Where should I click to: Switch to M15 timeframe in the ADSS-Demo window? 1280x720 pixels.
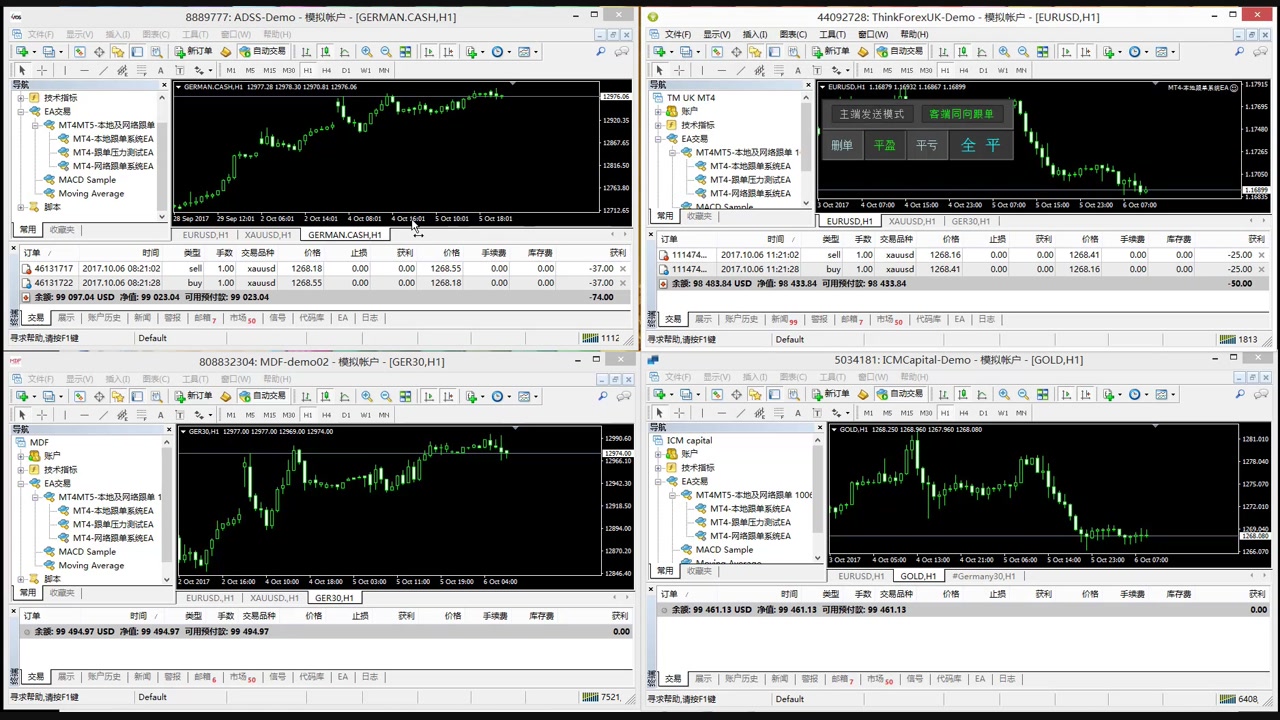(x=269, y=70)
